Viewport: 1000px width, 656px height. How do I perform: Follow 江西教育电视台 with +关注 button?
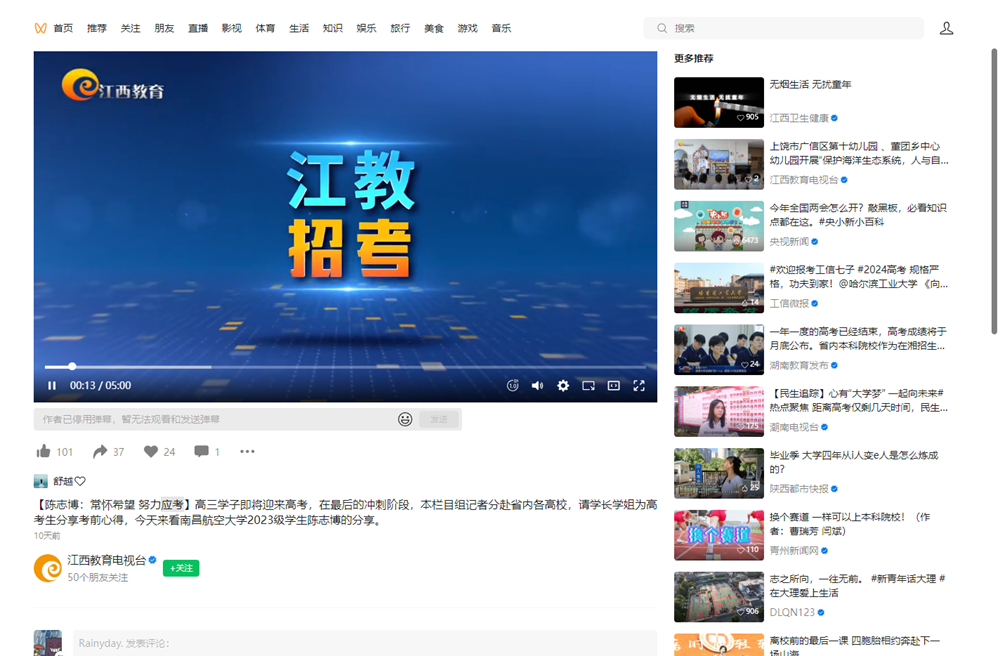pos(181,567)
